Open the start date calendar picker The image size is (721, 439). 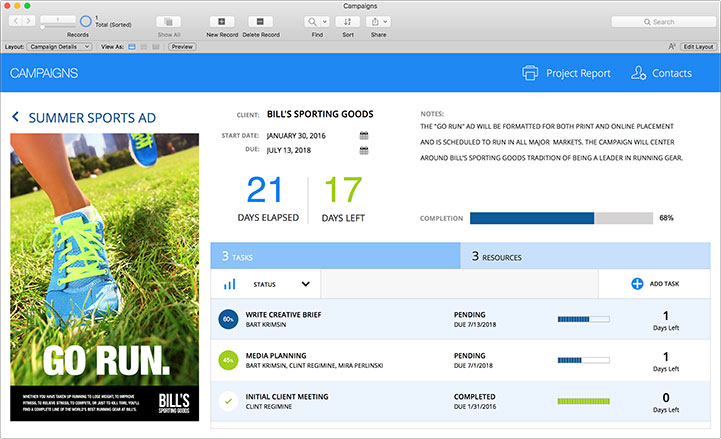coord(364,136)
